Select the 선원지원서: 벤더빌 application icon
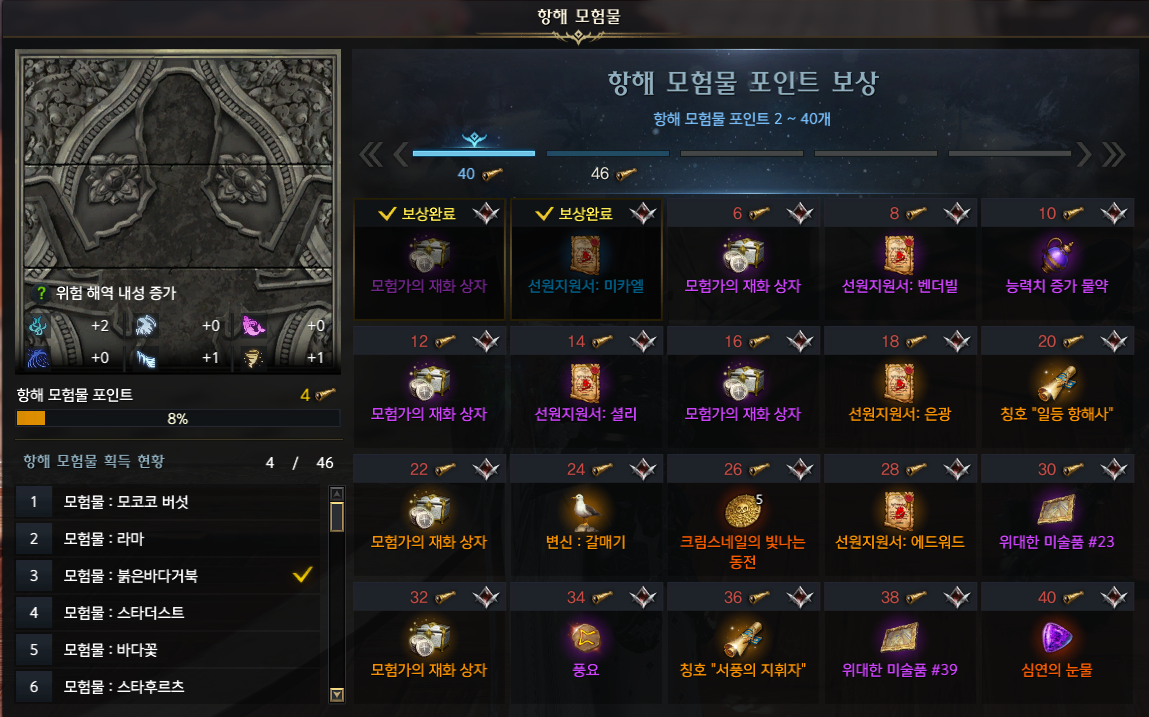This screenshot has width=1149, height=717. (899, 255)
